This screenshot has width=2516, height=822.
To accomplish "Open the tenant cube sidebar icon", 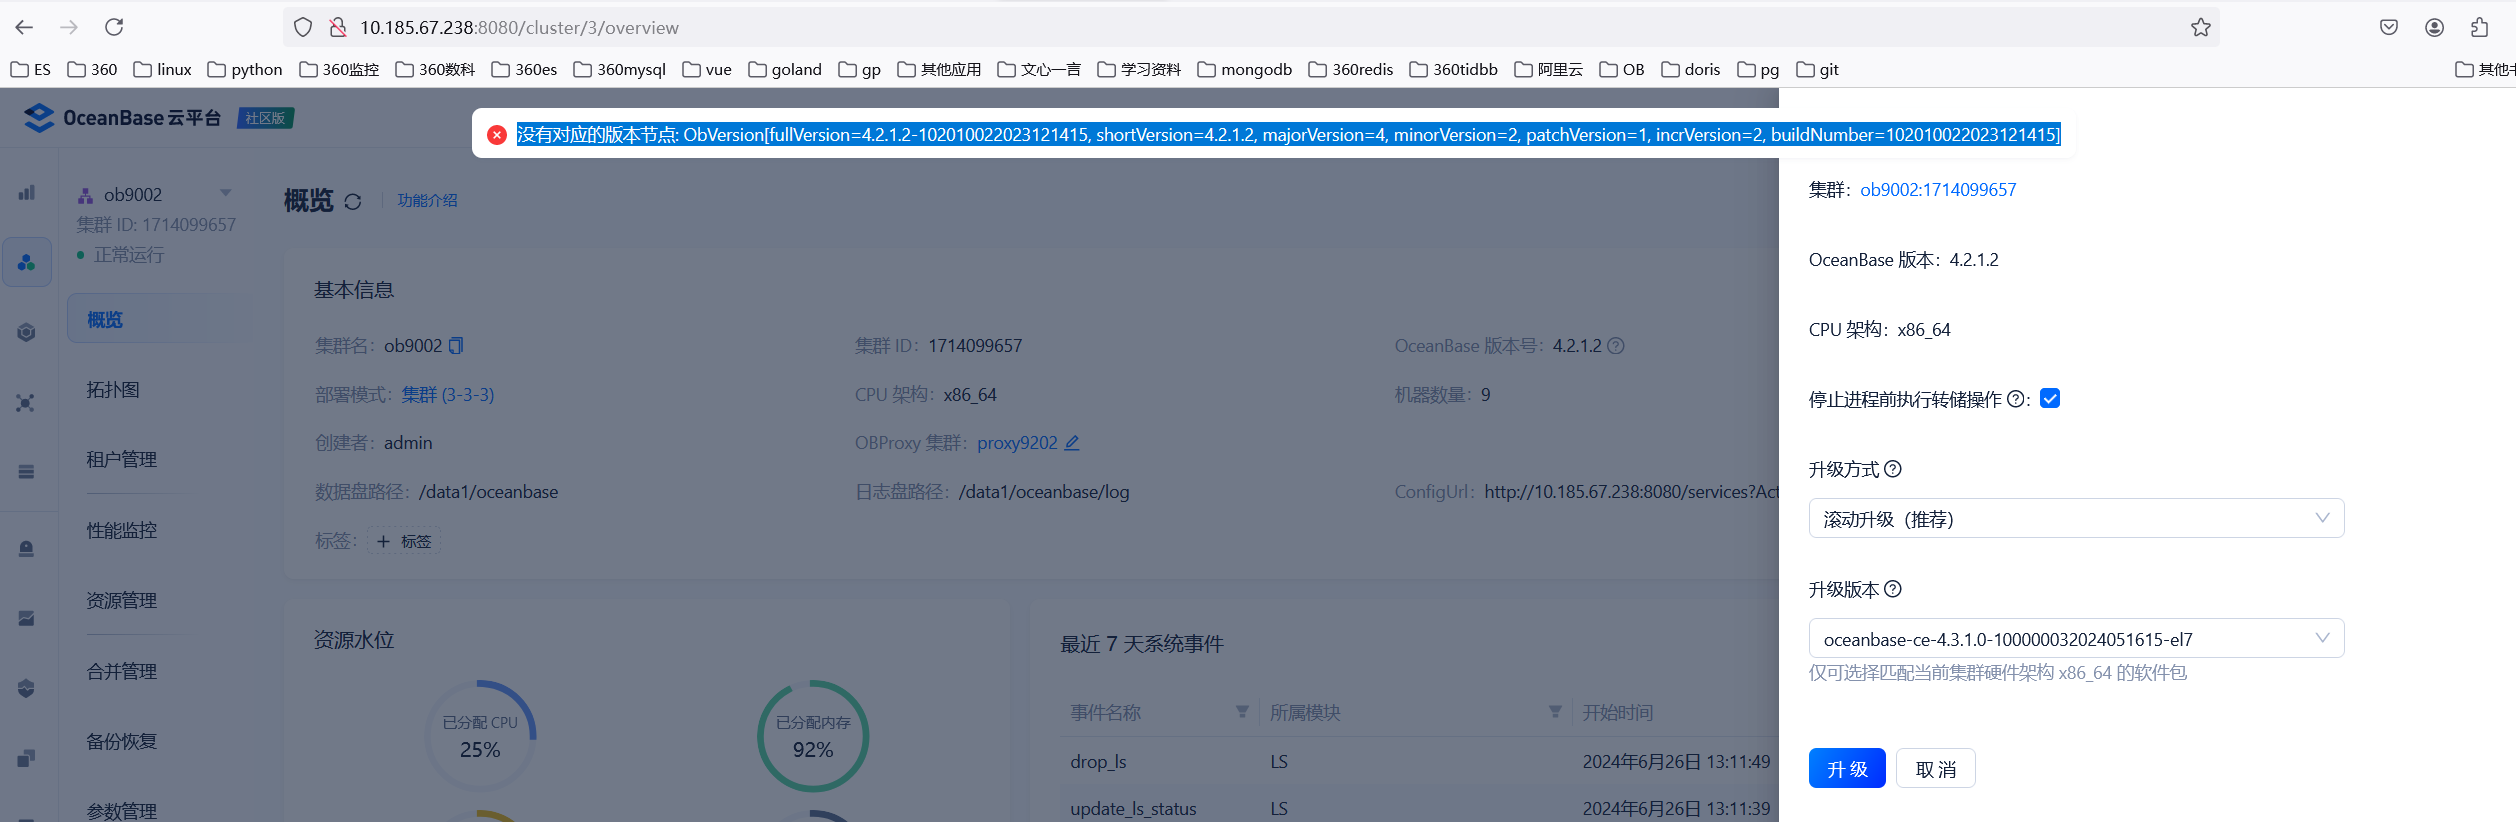I will (27, 332).
